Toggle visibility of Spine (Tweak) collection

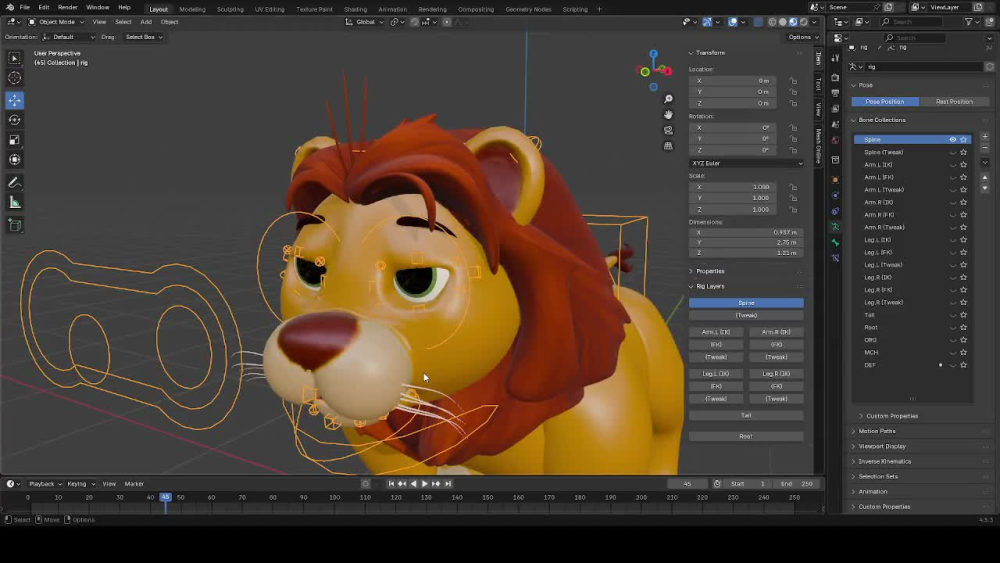pos(953,152)
